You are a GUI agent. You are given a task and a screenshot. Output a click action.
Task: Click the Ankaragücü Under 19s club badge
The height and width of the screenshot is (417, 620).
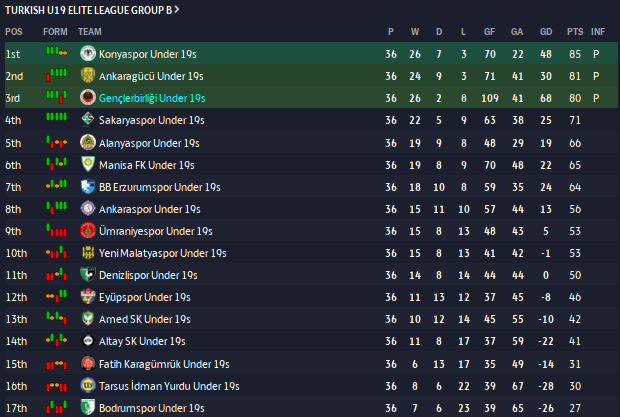click(x=88, y=76)
